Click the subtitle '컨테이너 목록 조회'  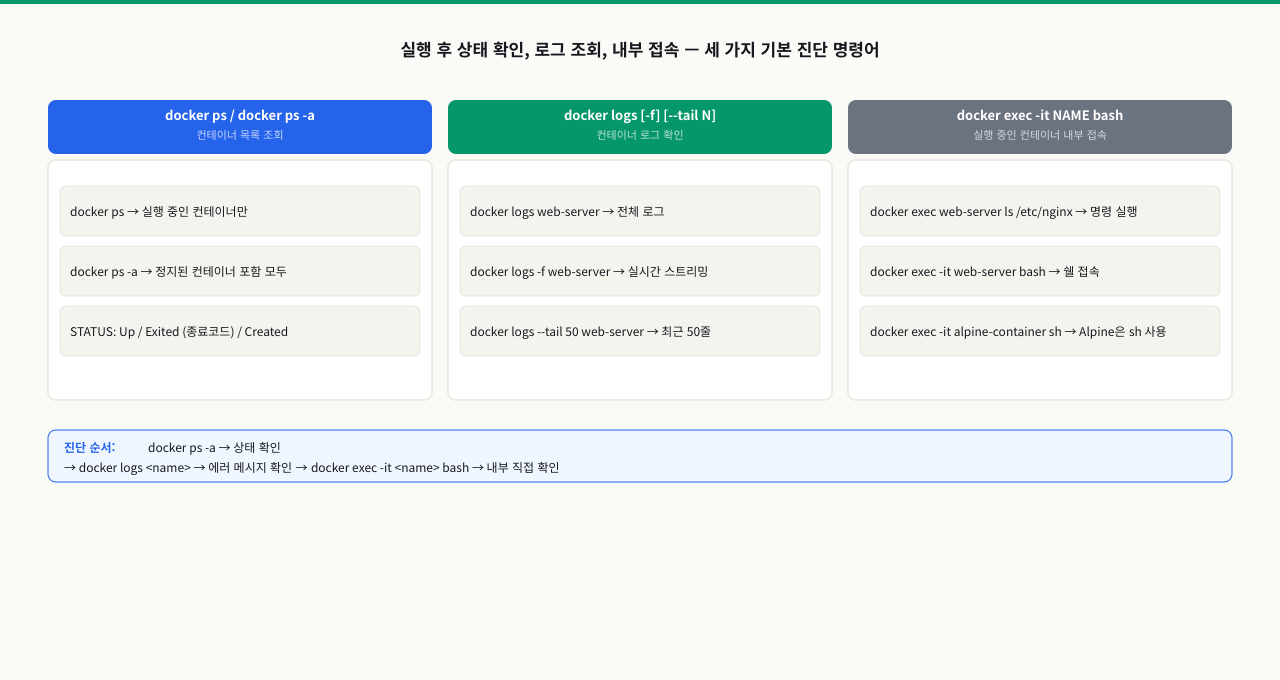point(240,135)
